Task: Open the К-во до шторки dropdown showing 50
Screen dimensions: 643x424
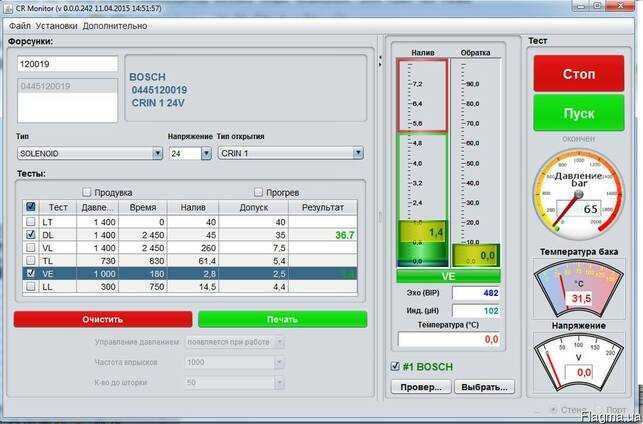Action: (235, 383)
